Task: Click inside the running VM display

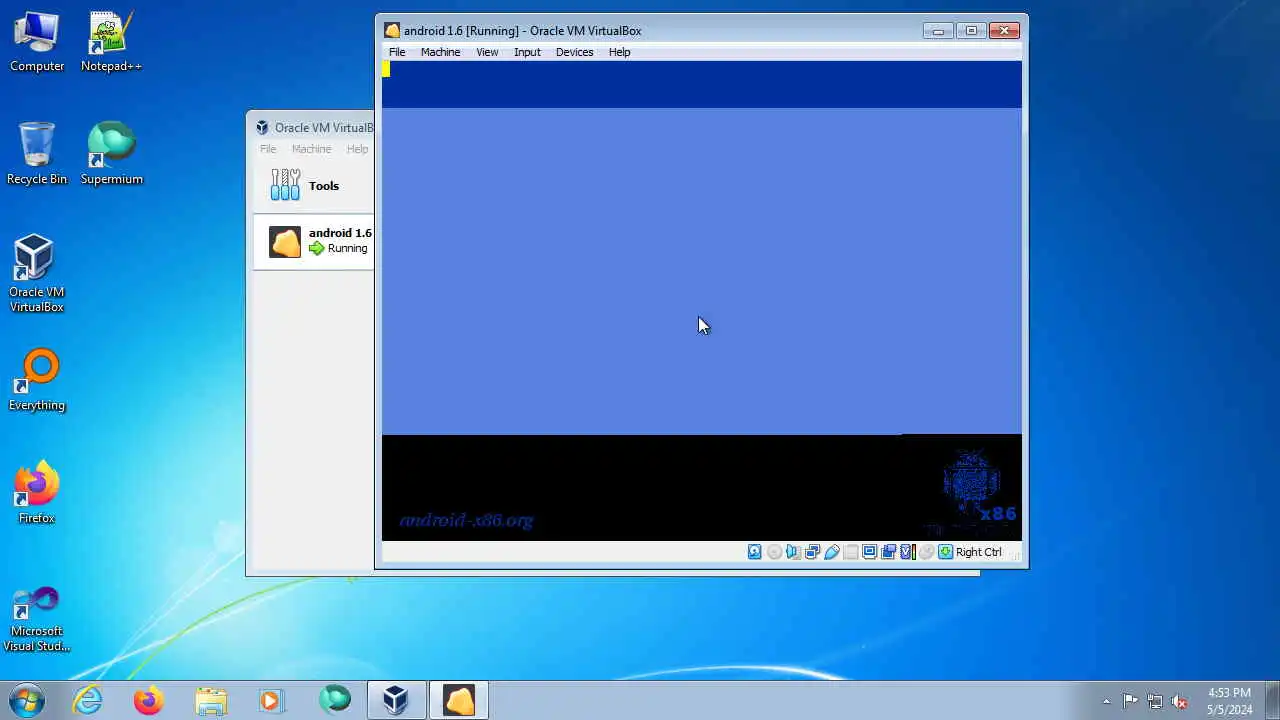Action: tap(702, 300)
